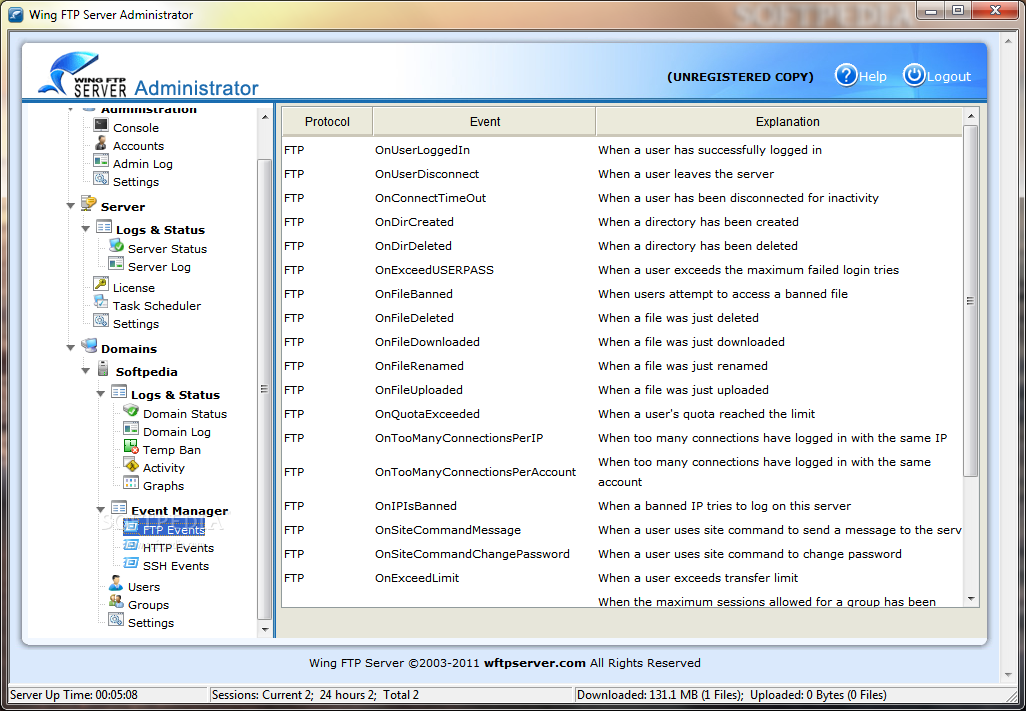This screenshot has height=711, width=1026.
Task: Click the Explanation column header
Action: point(779,122)
